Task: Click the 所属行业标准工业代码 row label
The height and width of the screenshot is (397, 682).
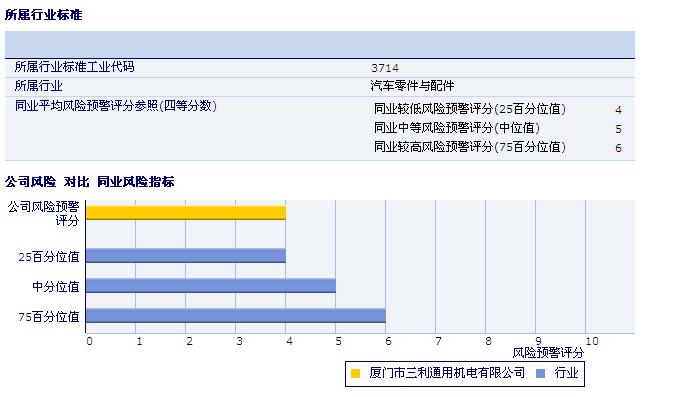Action: pyautogui.click(x=74, y=67)
